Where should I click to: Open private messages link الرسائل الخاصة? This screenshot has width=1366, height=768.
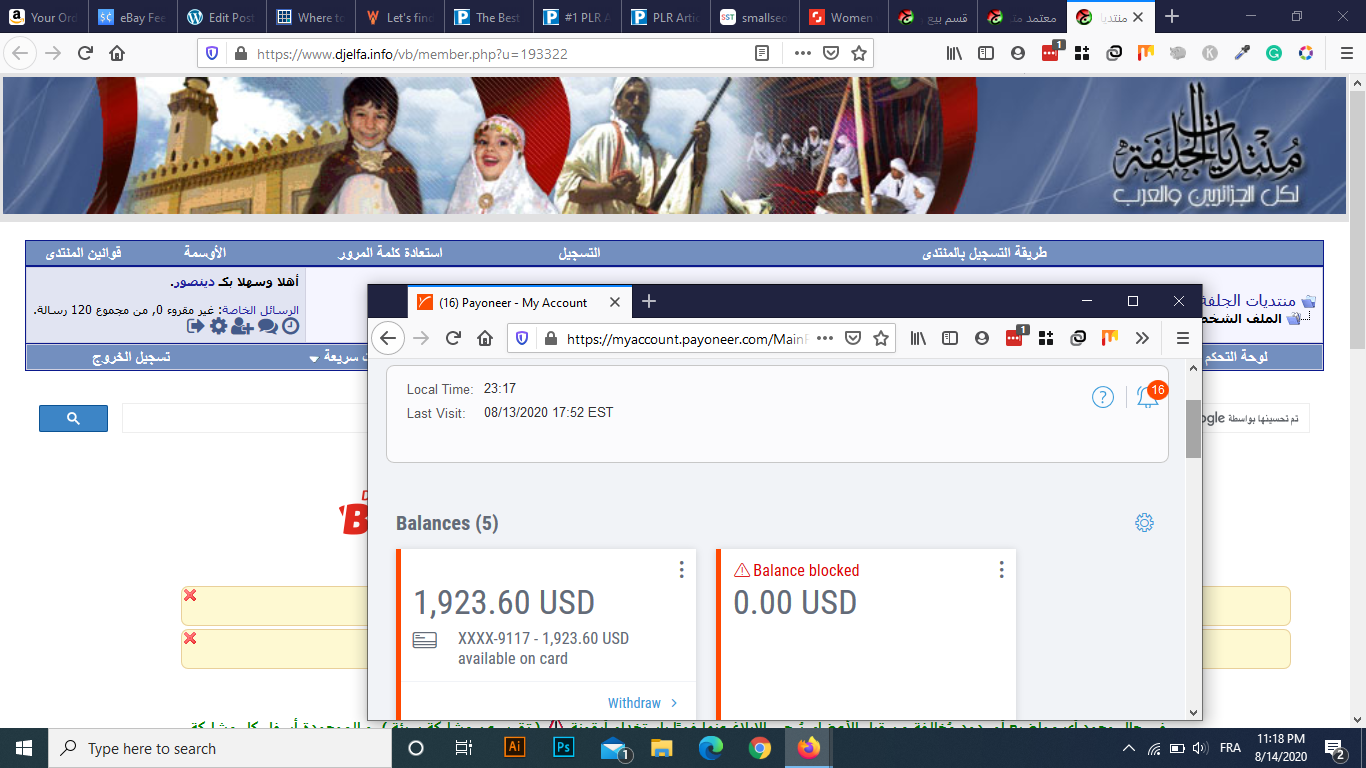coord(258,310)
